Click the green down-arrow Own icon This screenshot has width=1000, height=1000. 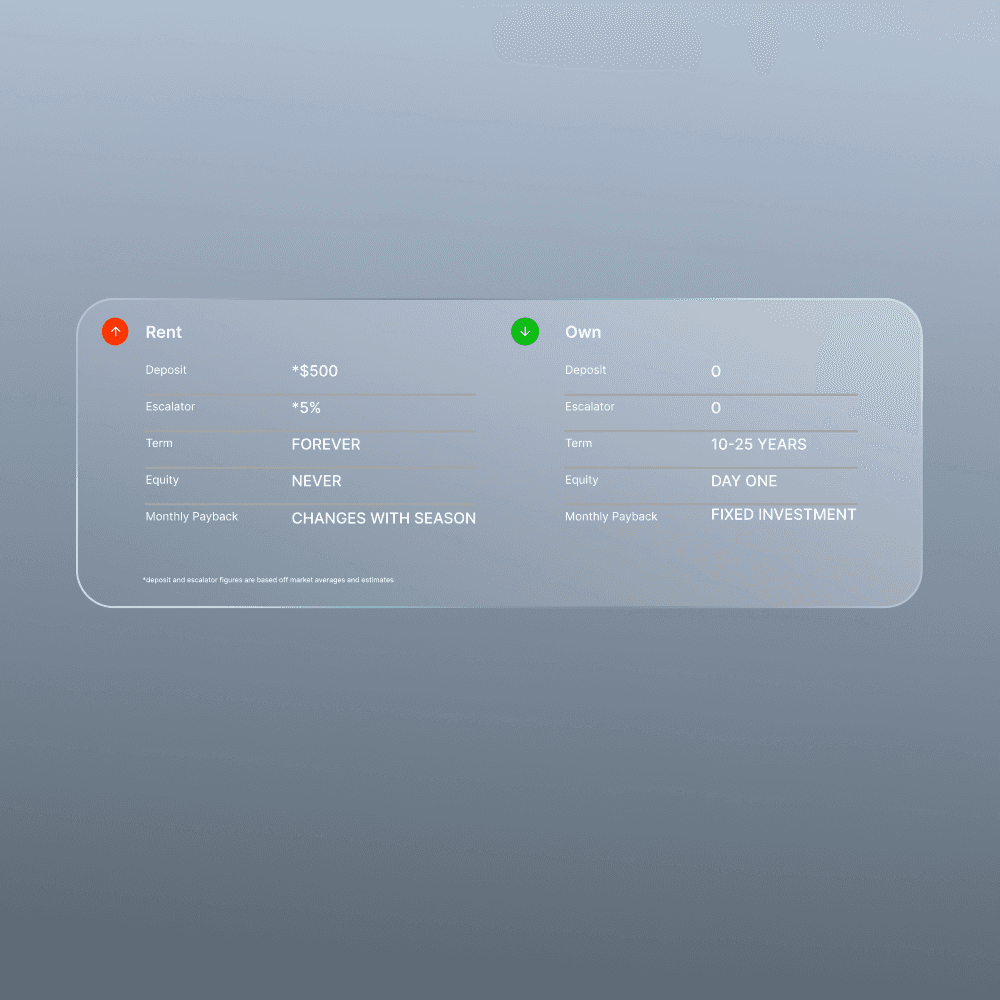[525, 332]
